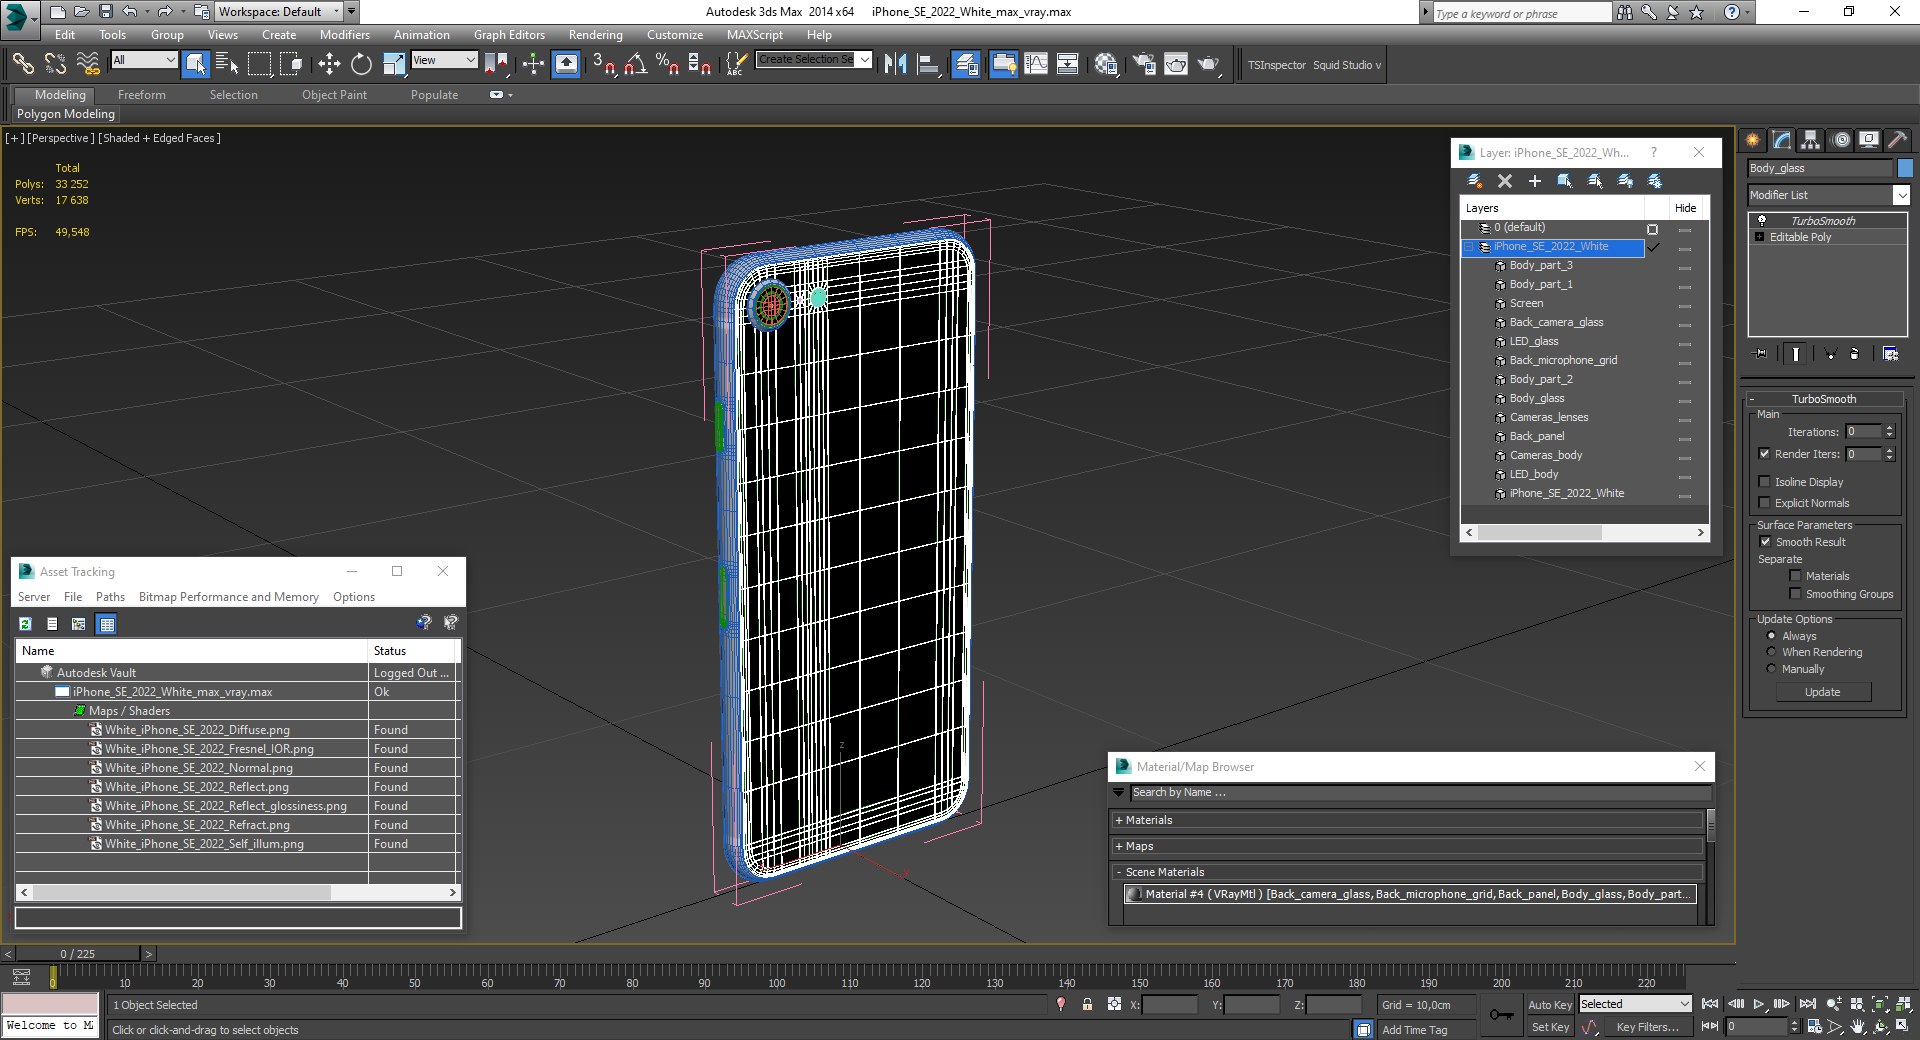Open Key Filters button
The width and height of the screenshot is (1920, 1040).
(1647, 1027)
